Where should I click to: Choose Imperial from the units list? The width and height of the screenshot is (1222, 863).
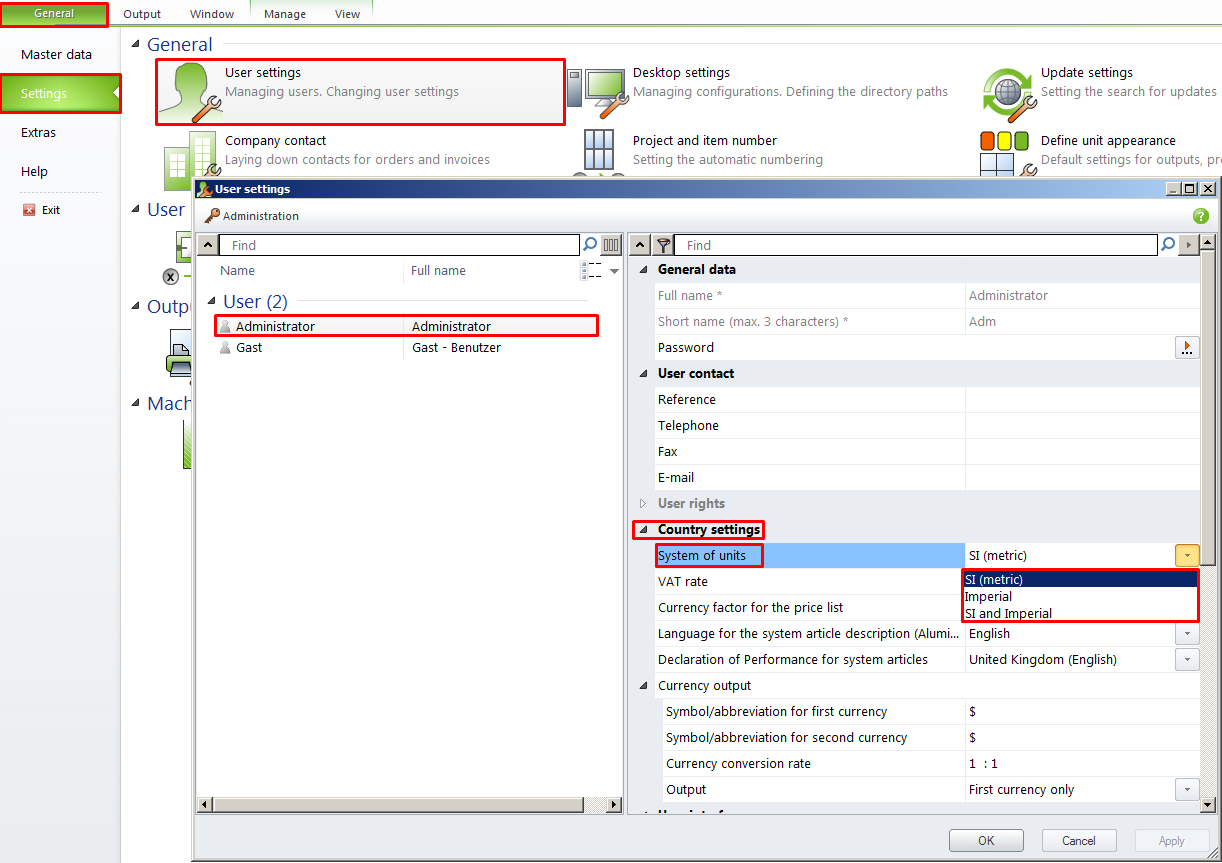tap(988, 597)
